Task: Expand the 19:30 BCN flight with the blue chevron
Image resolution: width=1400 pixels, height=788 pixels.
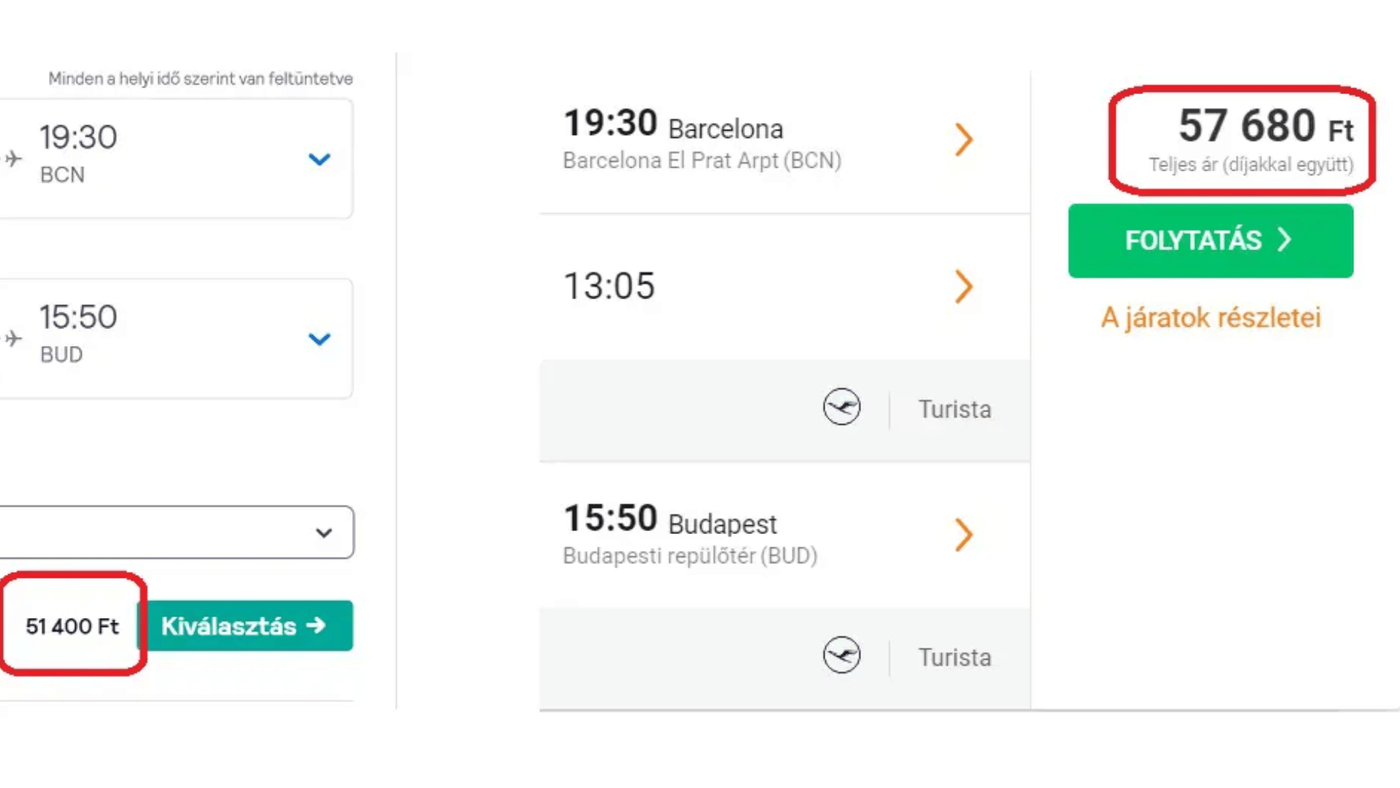Action: point(319,159)
